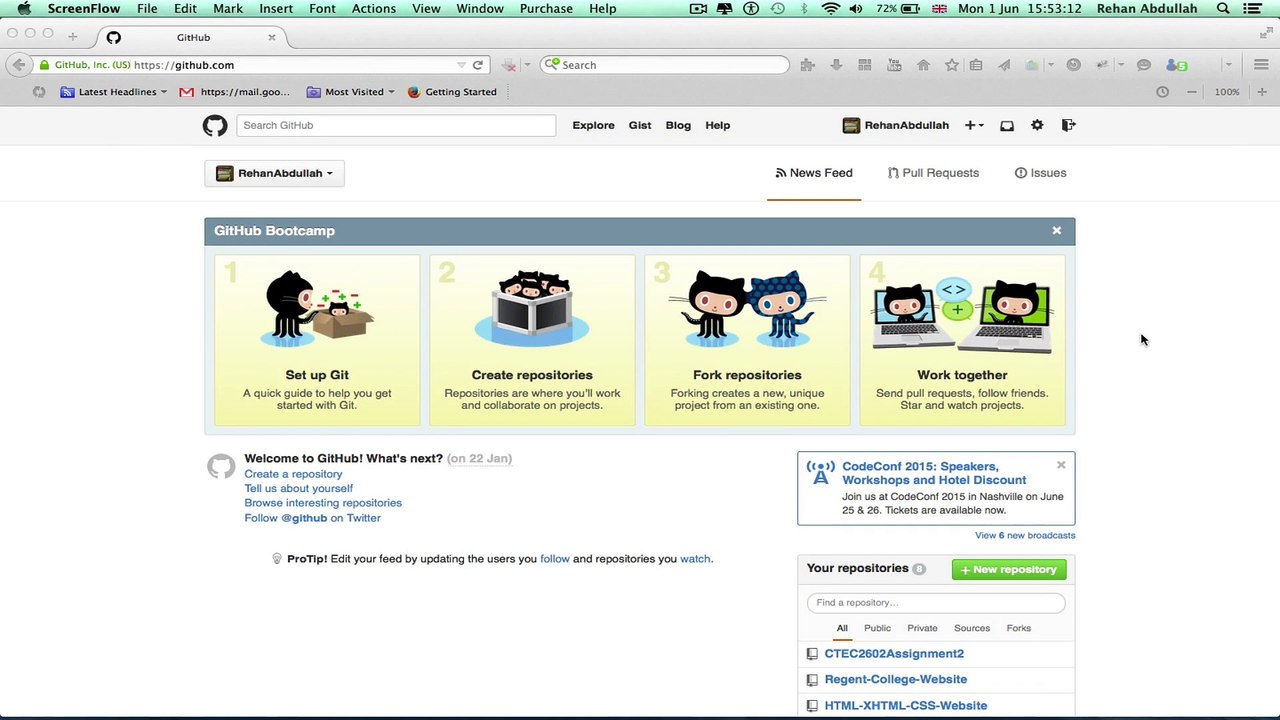Open the Fork repositories bootcamp card

point(747,340)
